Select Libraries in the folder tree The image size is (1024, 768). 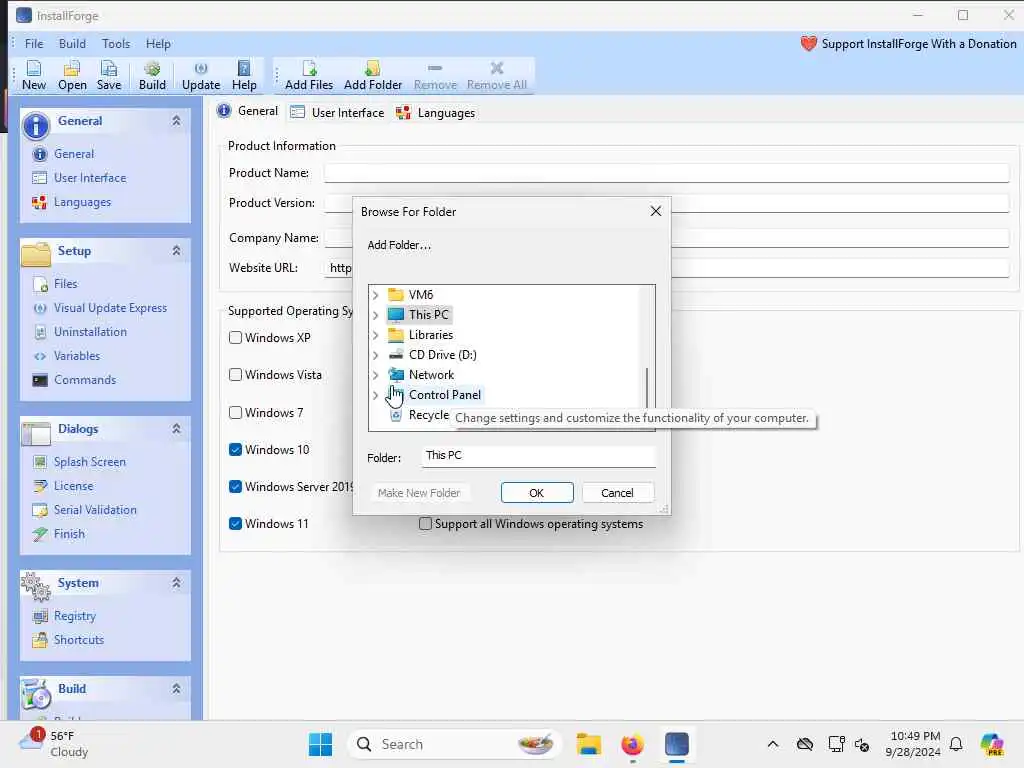pos(431,335)
